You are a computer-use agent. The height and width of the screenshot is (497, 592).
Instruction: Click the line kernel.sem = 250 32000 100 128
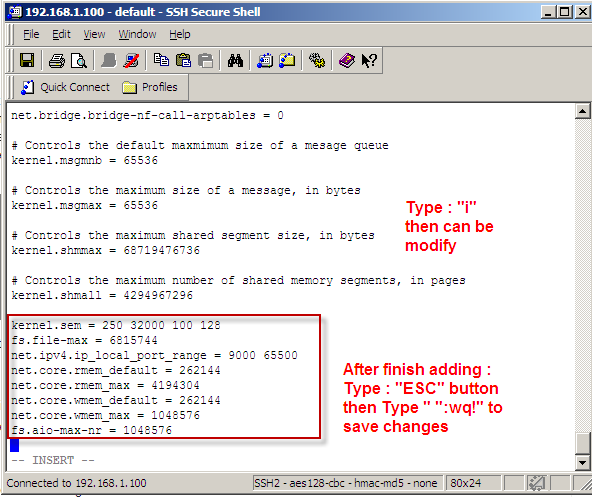(116, 325)
